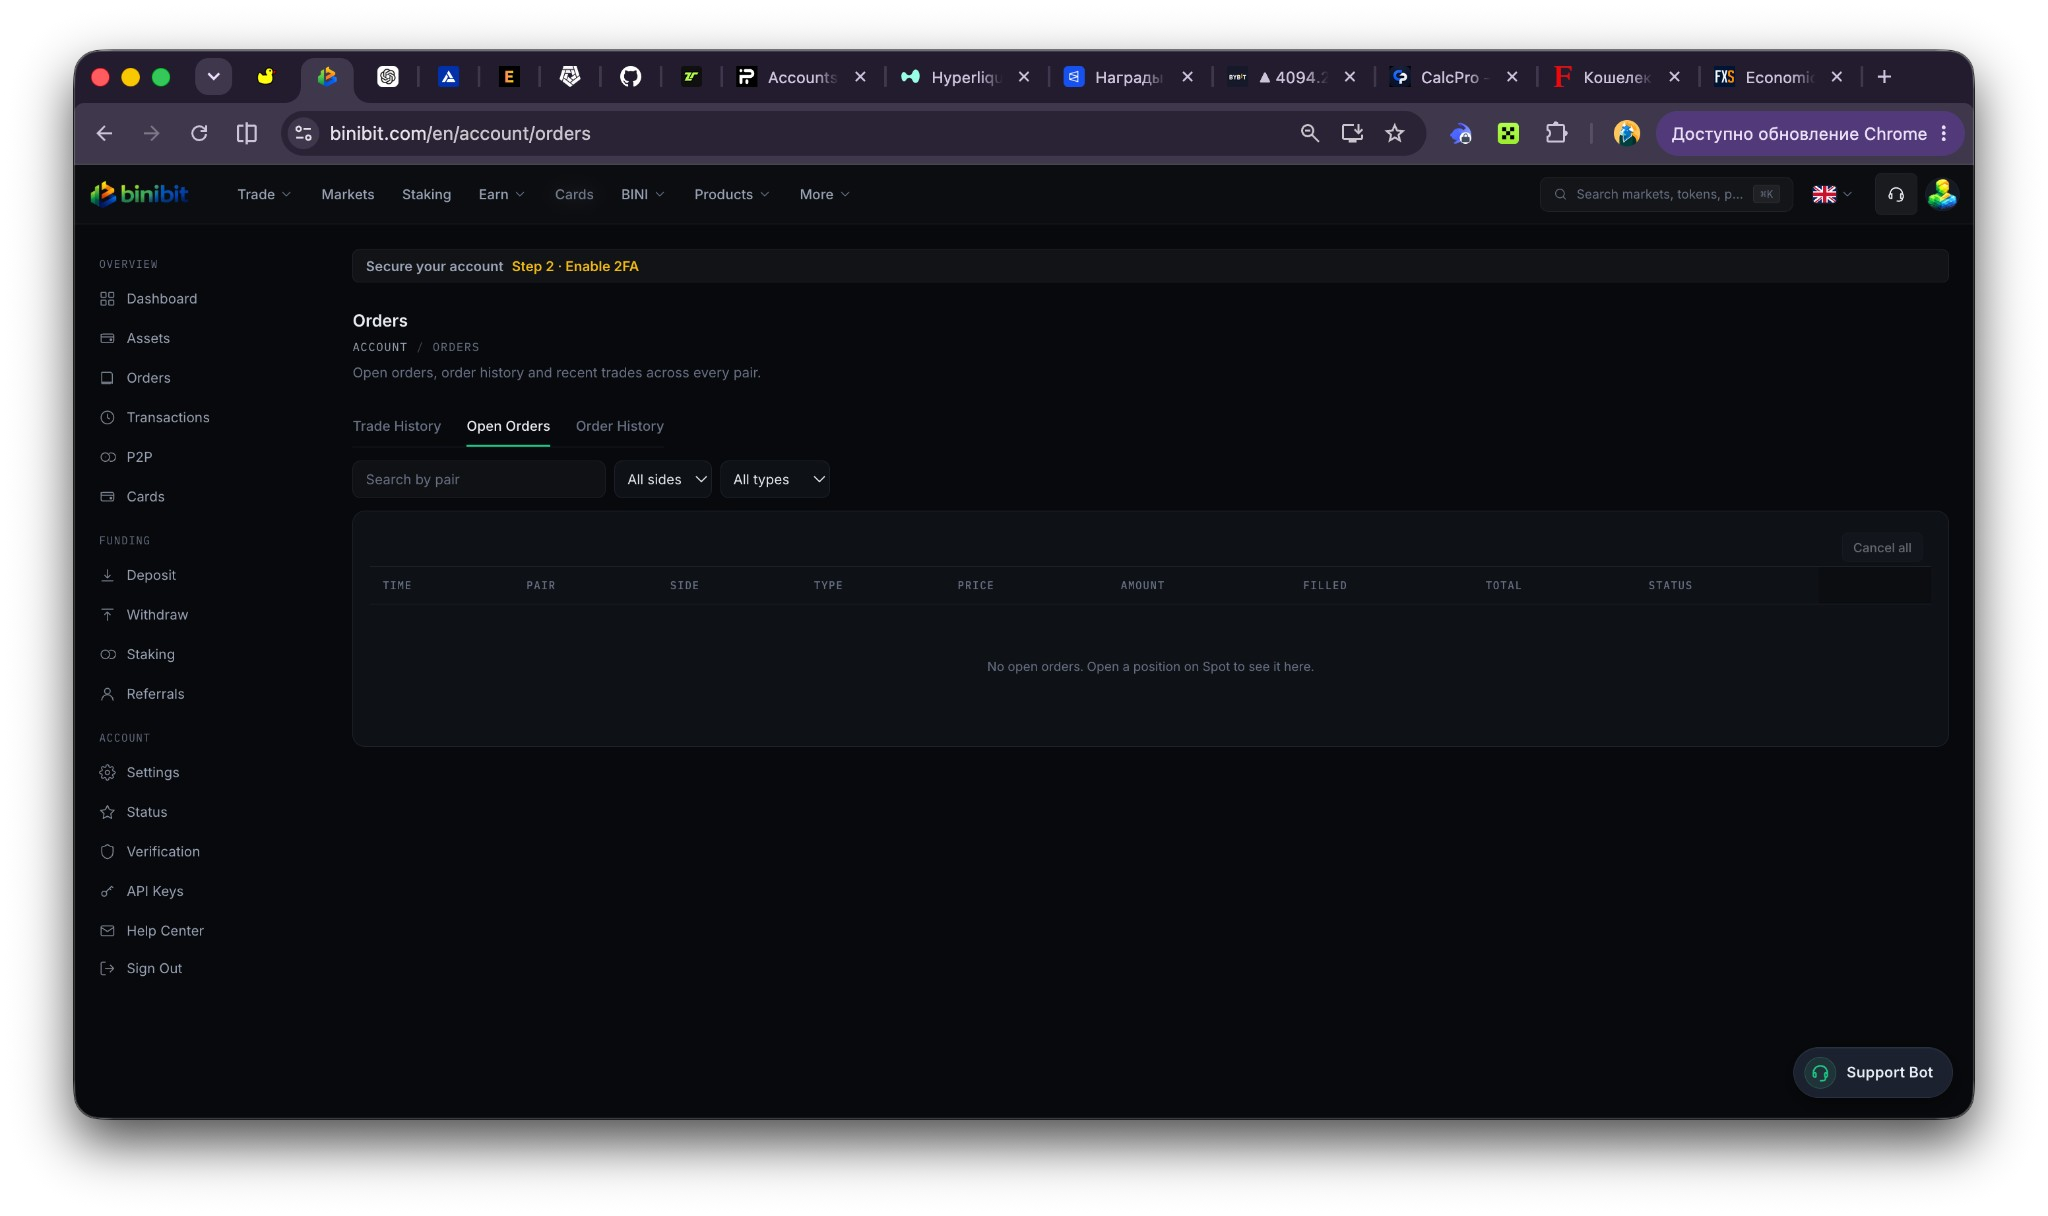
Task: Switch to Trade History tab
Action: (397, 426)
